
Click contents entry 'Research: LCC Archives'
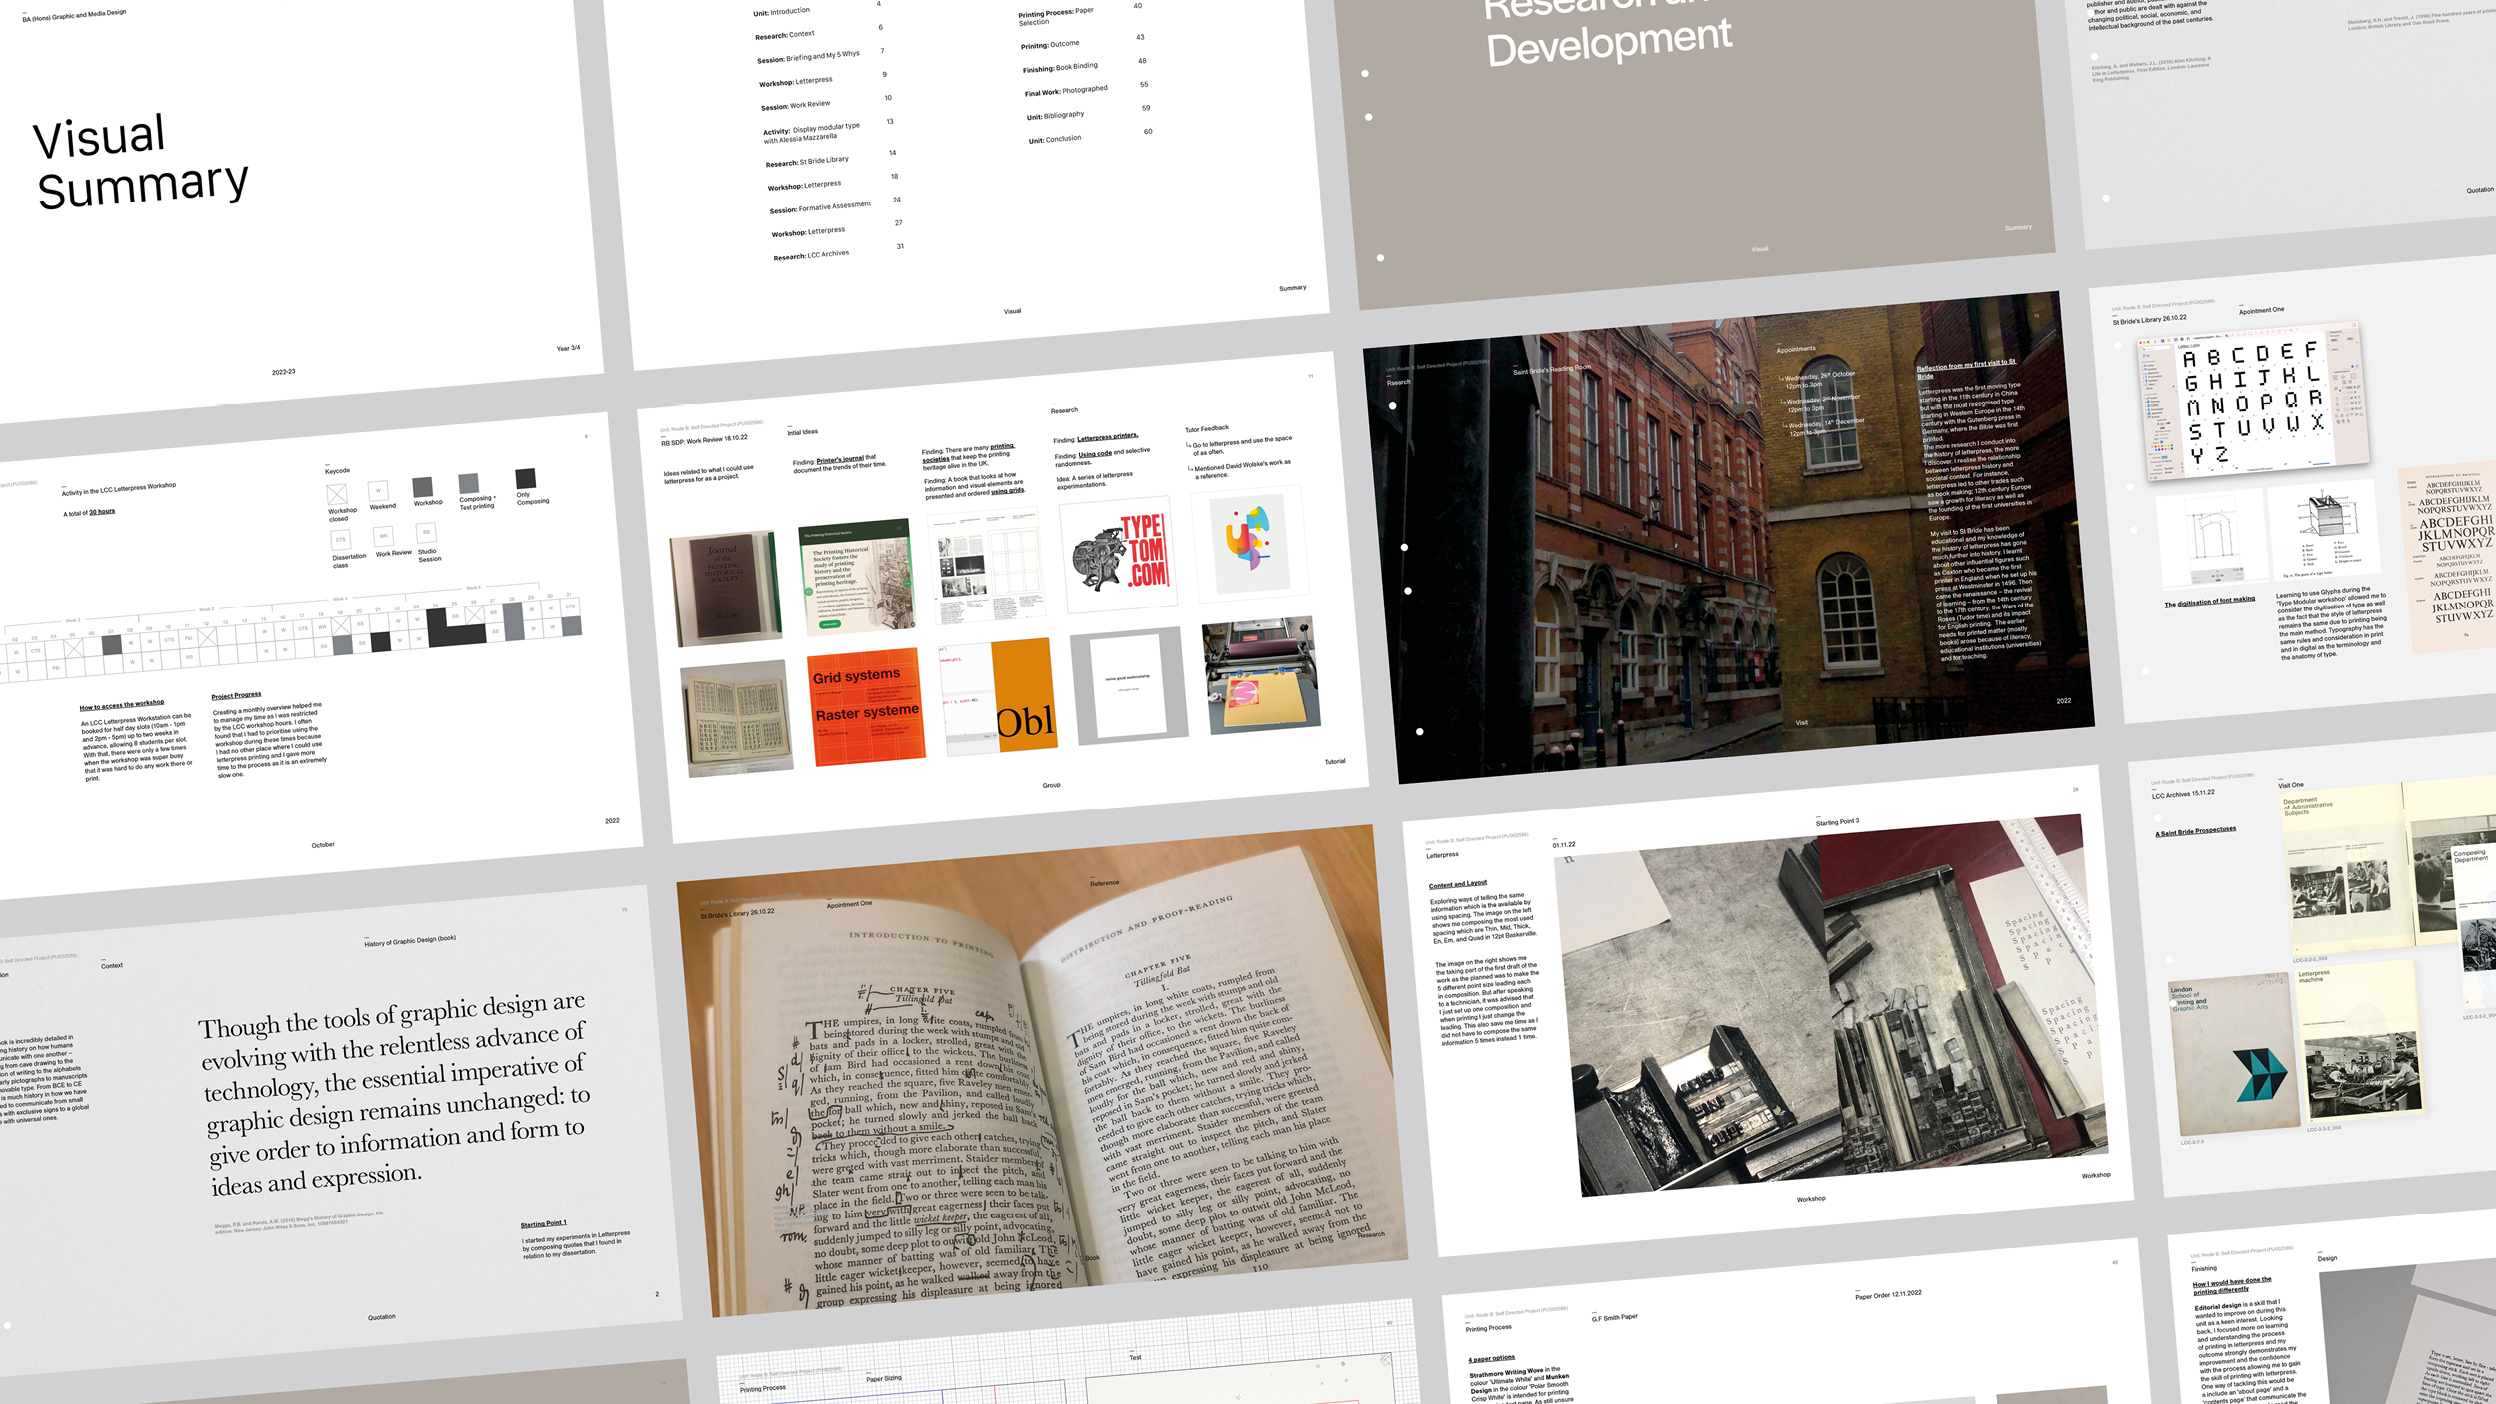(x=811, y=255)
